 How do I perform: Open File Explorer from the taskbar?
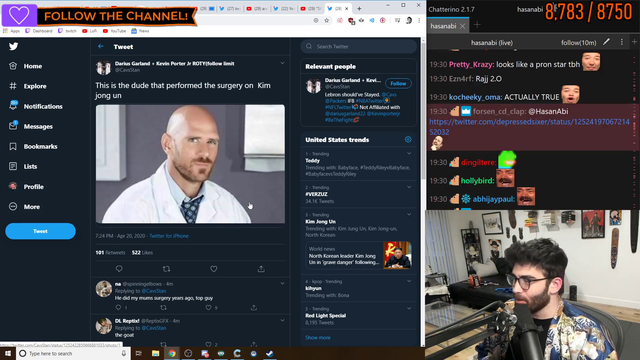pyautogui.click(x=156, y=353)
